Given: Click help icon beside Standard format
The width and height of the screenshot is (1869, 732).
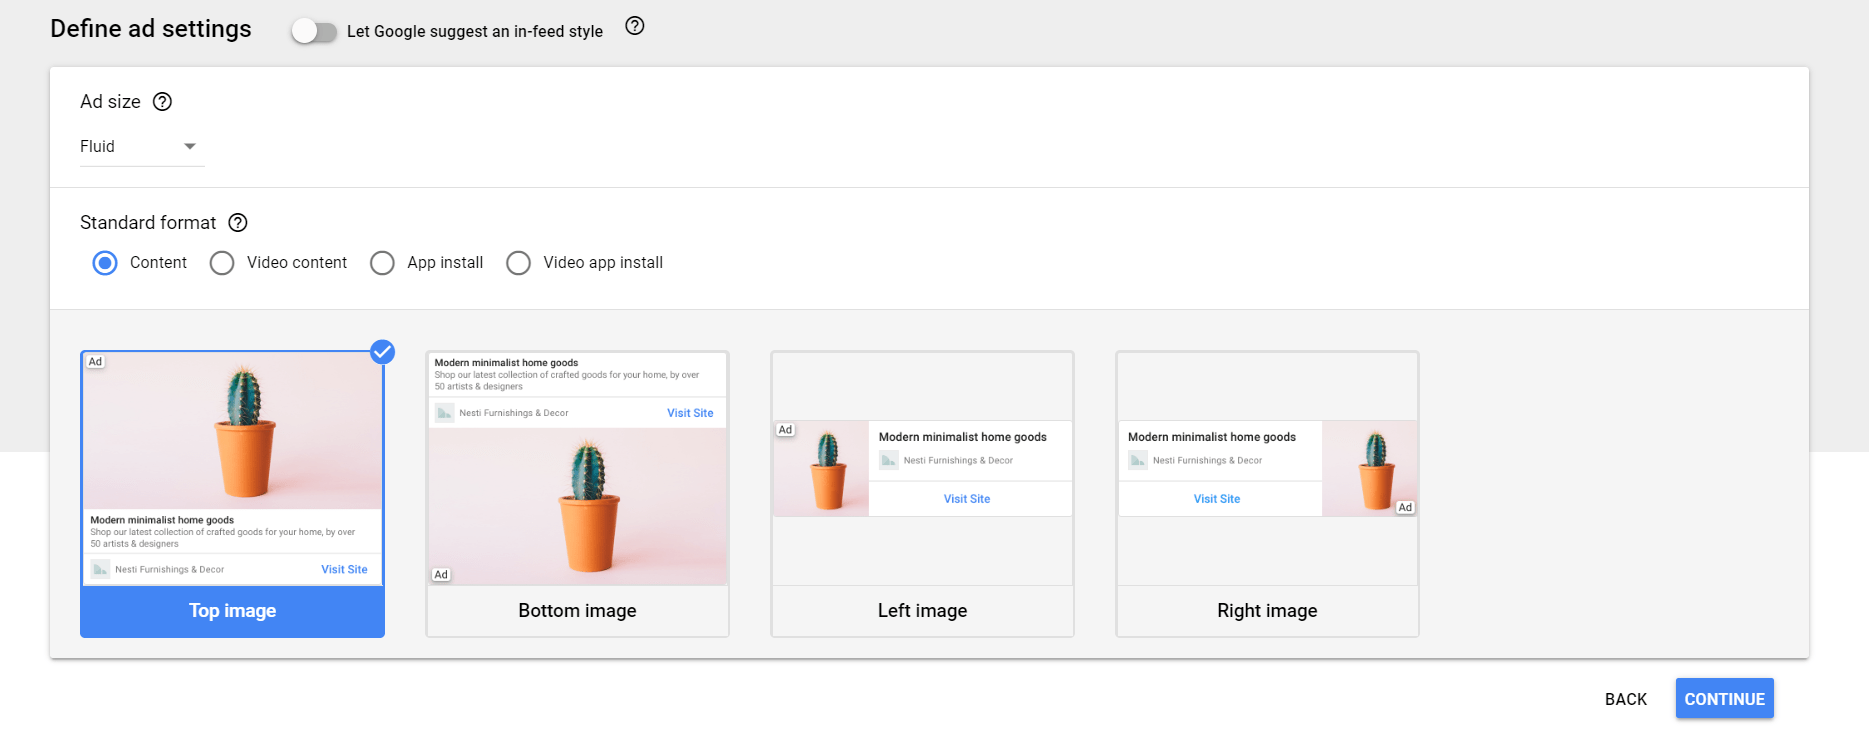Looking at the screenshot, I should point(238,223).
